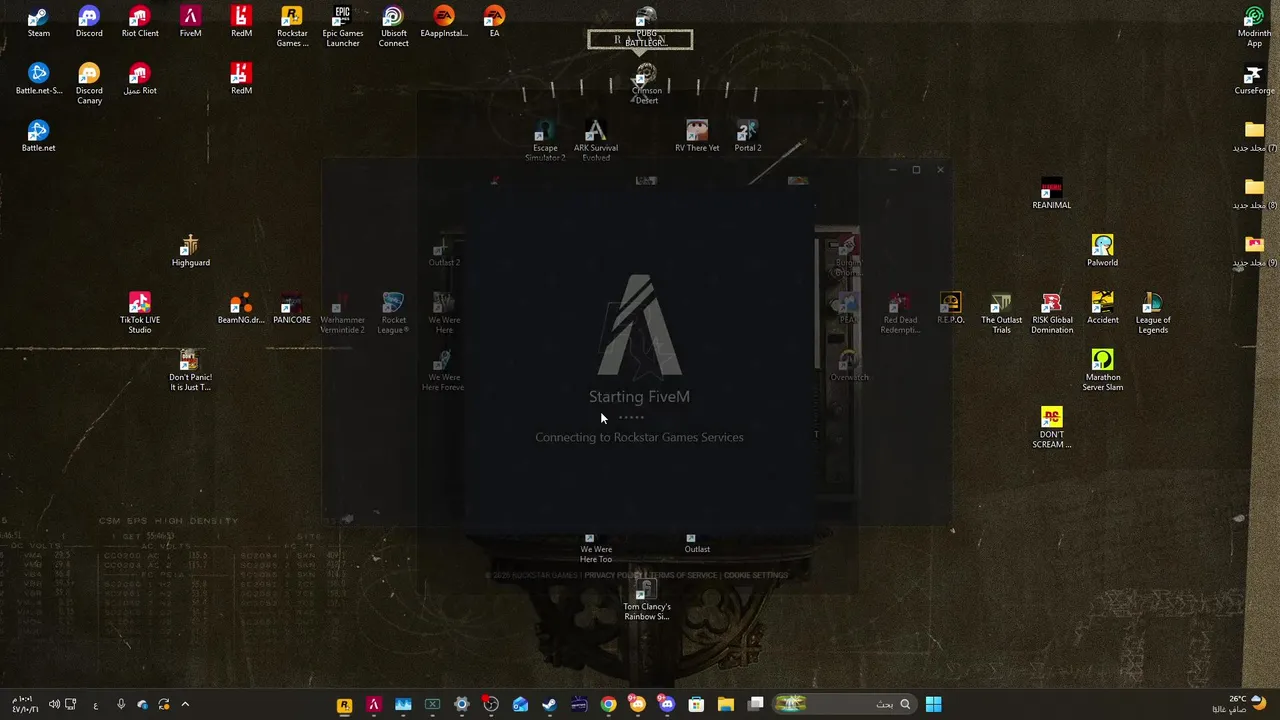
Task: Select the Portal 2 desktop icon
Action: coord(747,137)
